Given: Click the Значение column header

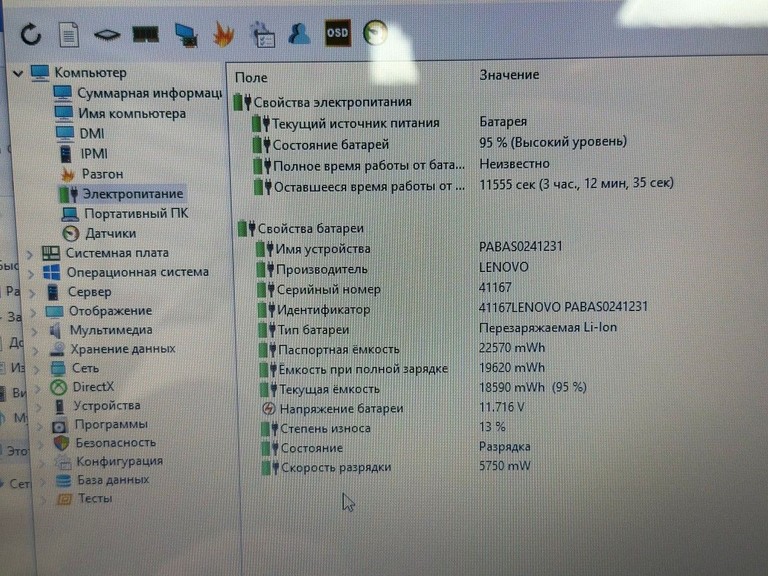Looking at the screenshot, I should tap(509, 75).
